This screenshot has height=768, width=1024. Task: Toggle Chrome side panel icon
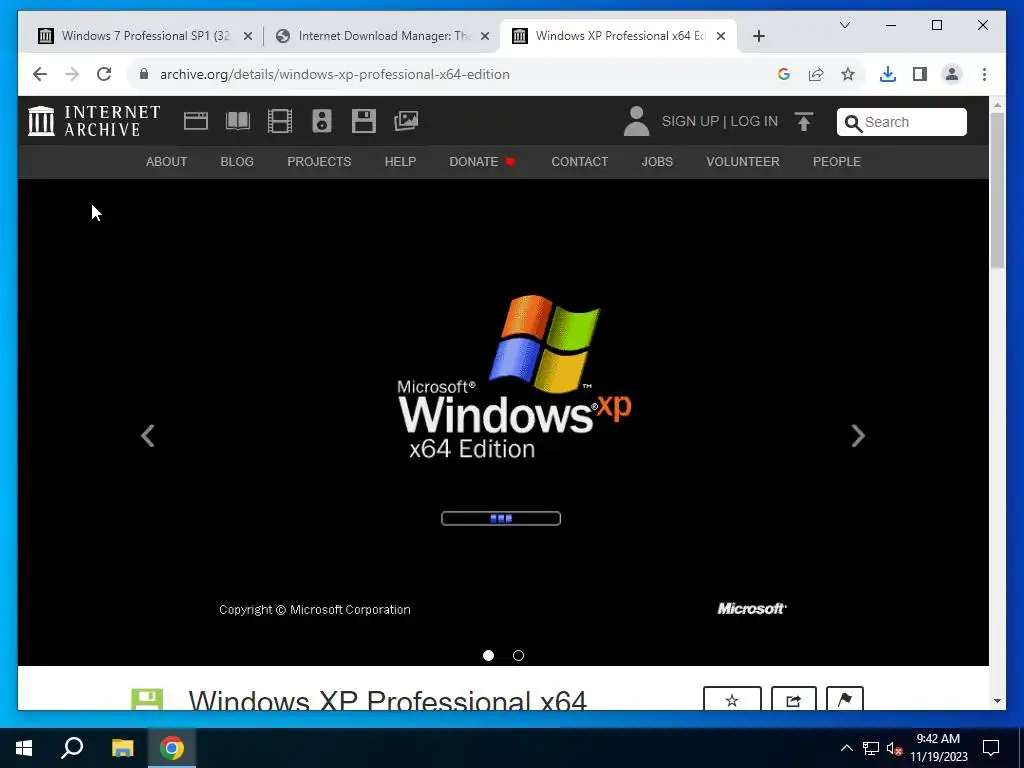click(x=920, y=74)
